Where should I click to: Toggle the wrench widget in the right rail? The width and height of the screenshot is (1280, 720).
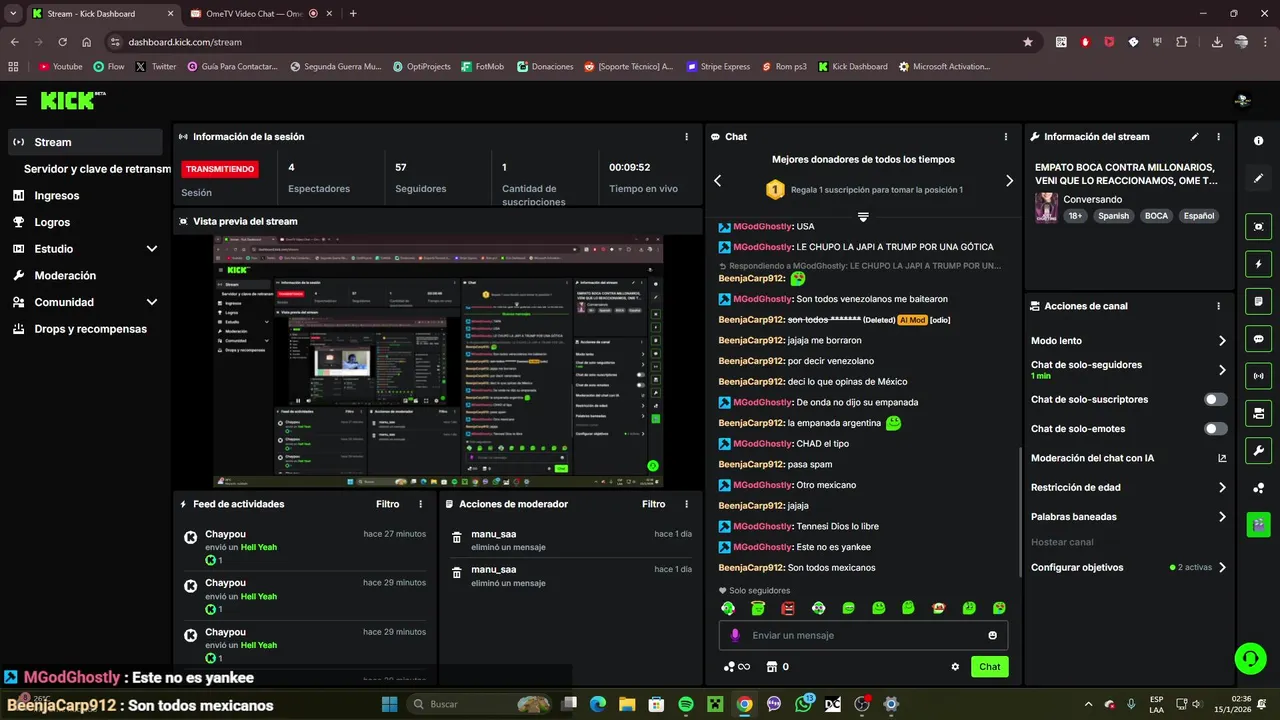click(1258, 450)
